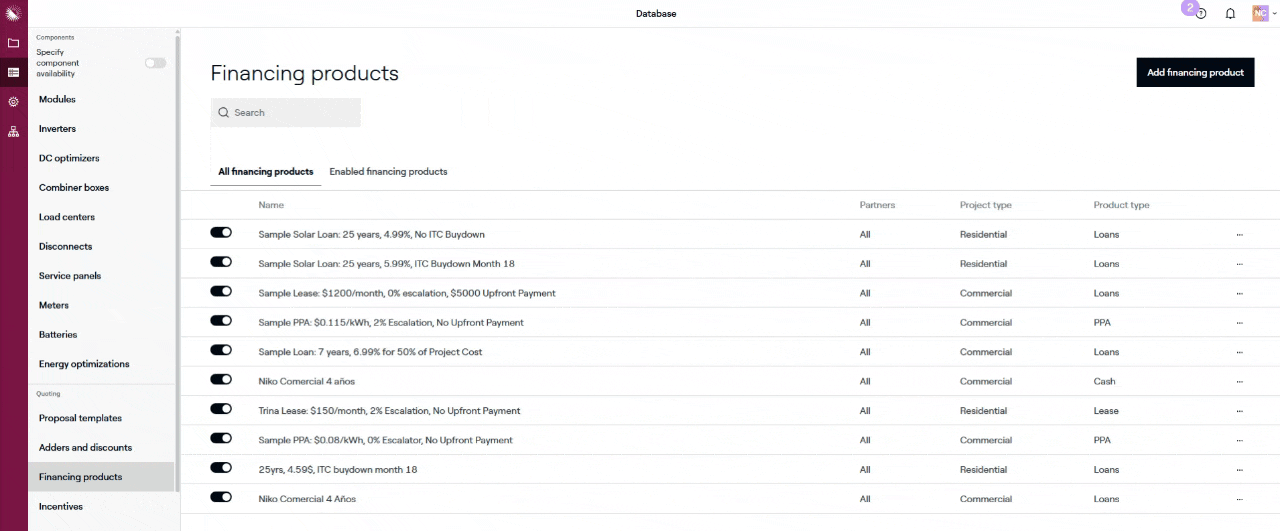1280x531 pixels.
Task: Open Adders and discounts in sidebar
Action: 85,448
